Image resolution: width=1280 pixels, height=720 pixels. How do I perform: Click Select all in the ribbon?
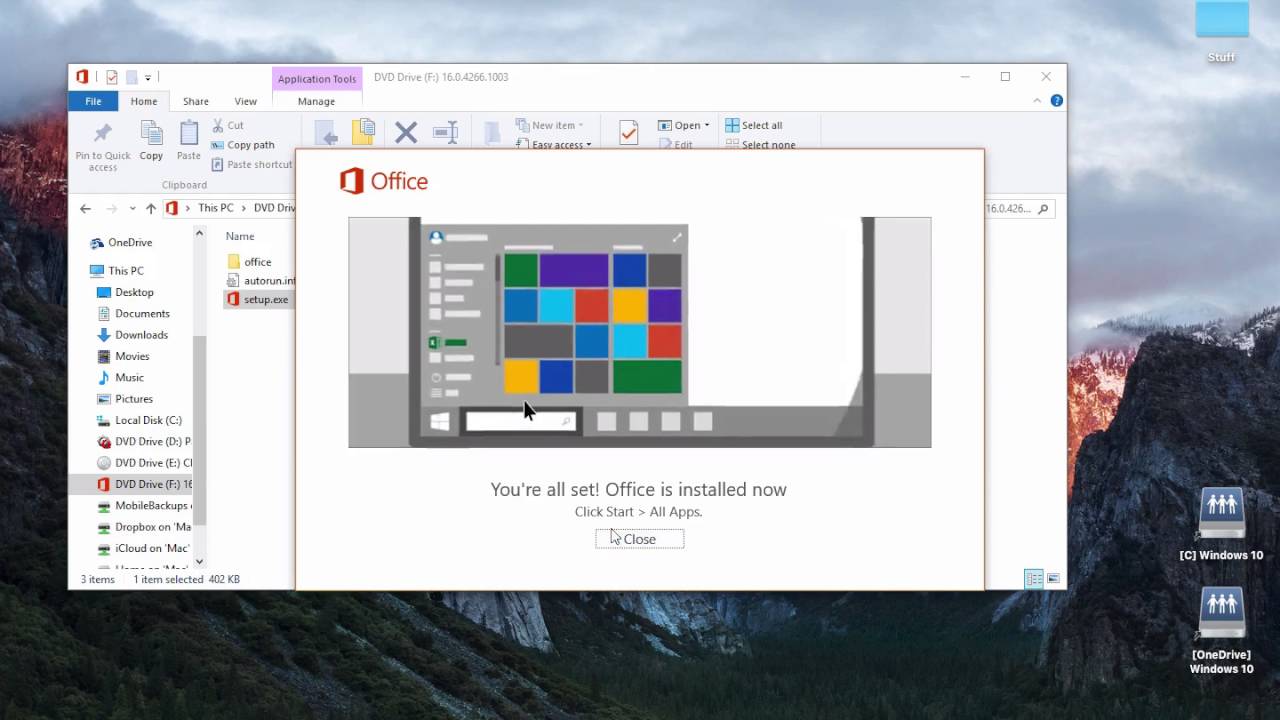point(754,125)
